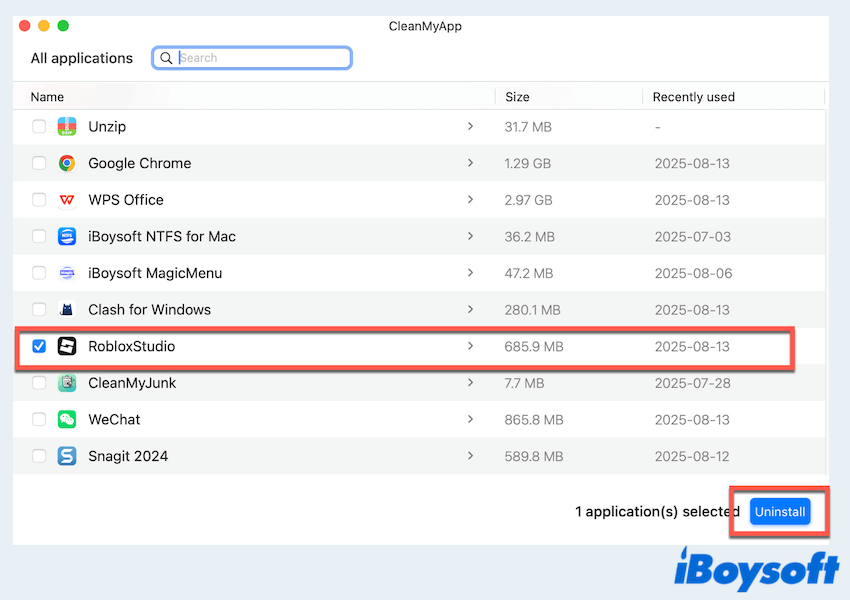This screenshot has height=600, width=850.
Task: Select the CleanMyJunk app name
Action: pyautogui.click(x=132, y=383)
